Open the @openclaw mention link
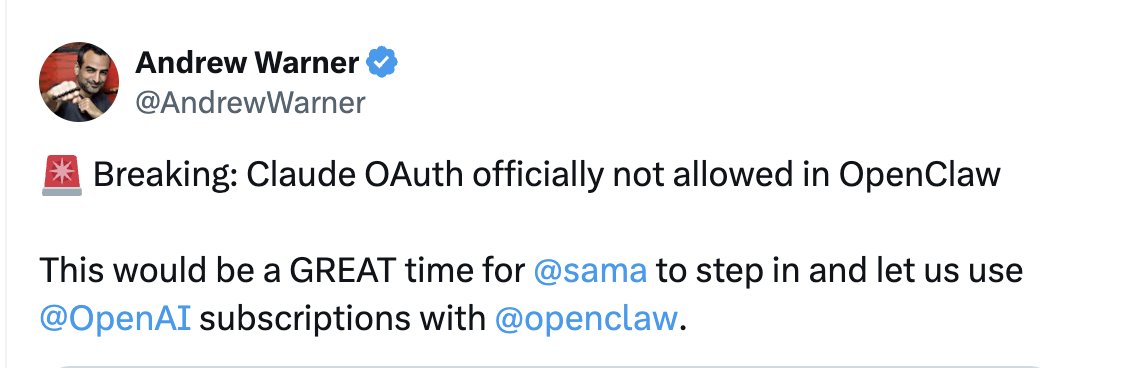Viewport: 1124px width, 368px height. 586,318
